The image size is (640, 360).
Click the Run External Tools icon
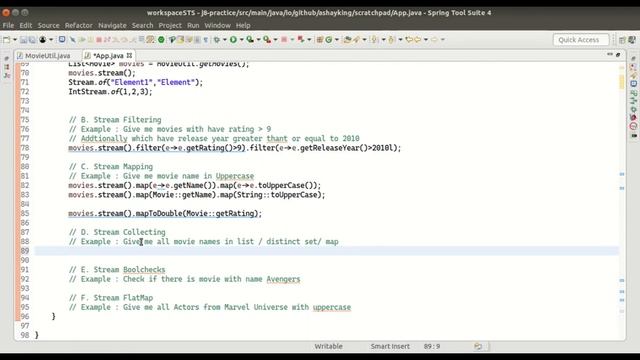click(267, 40)
